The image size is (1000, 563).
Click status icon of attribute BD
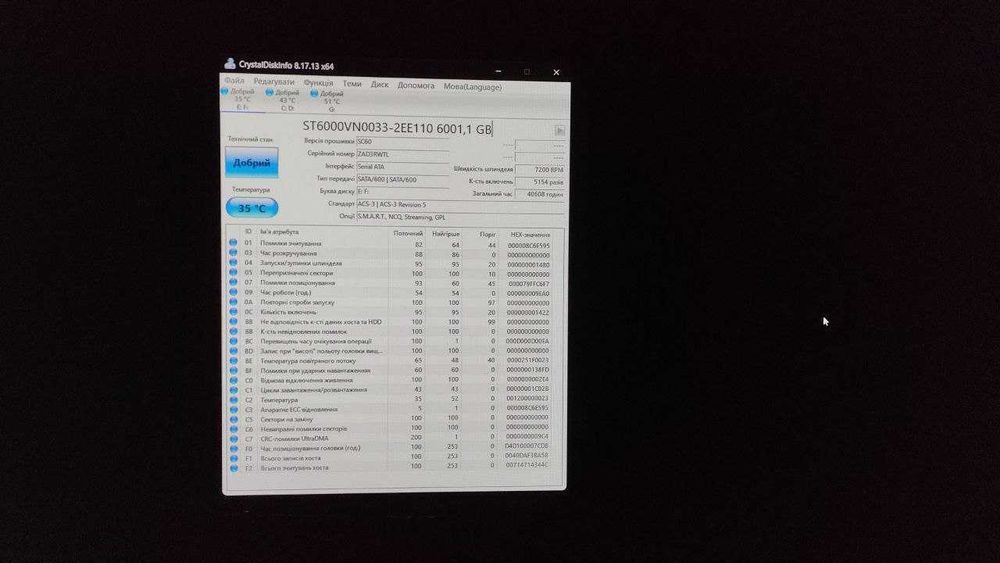(x=233, y=351)
